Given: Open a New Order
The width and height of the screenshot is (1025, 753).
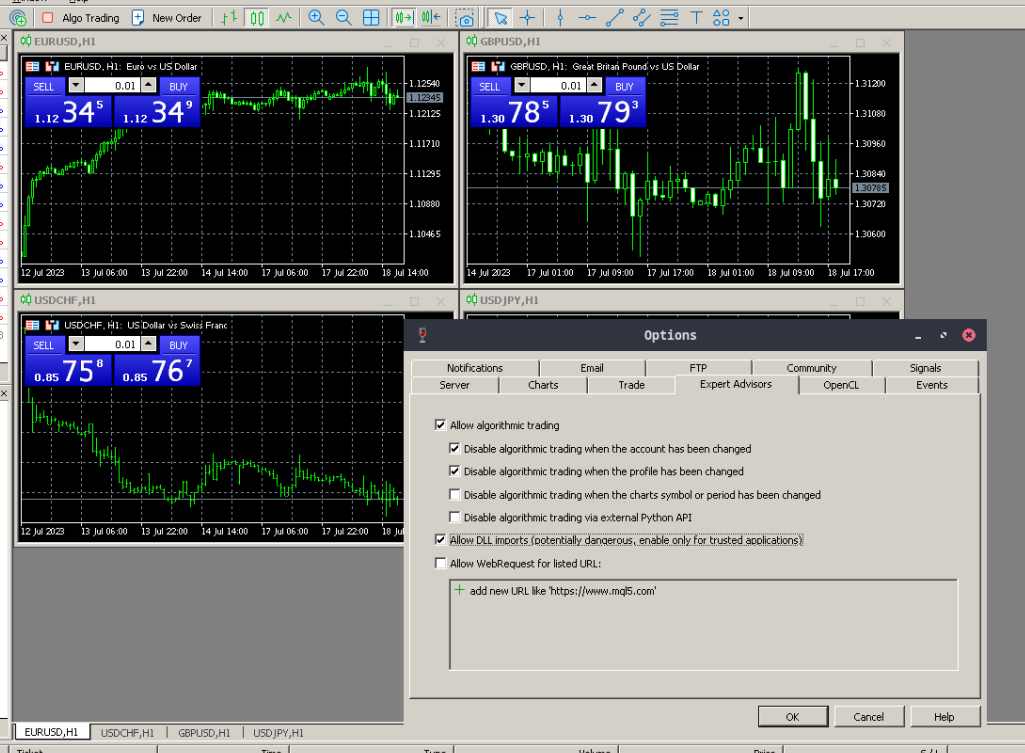Looking at the screenshot, I should (x=167, y=18).
